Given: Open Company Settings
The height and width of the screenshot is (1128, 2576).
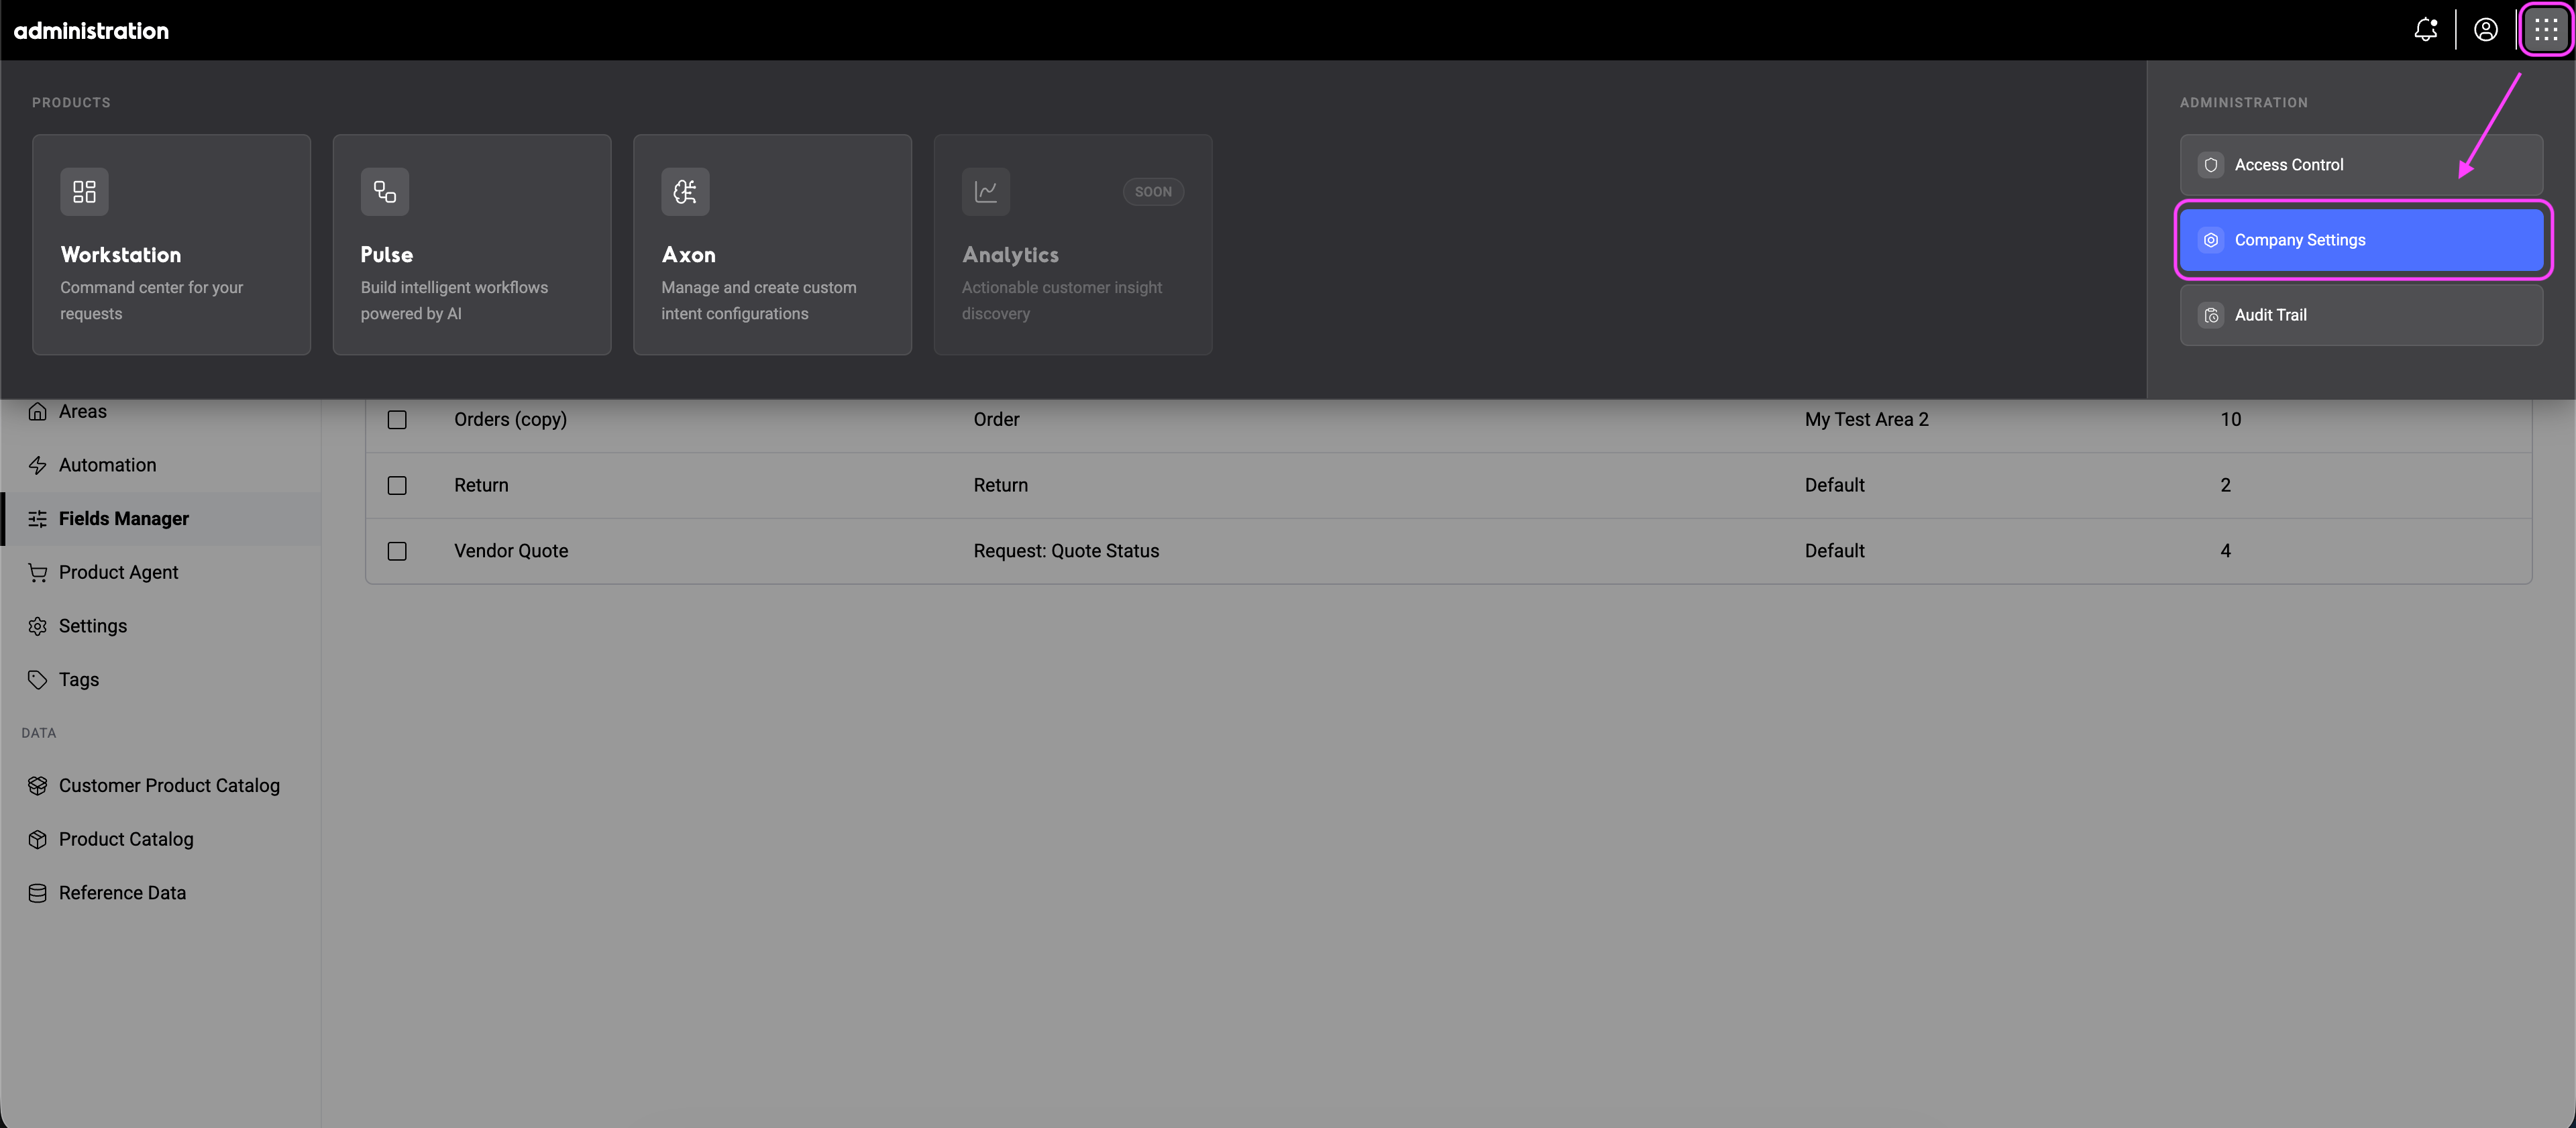Looking at the screenshot, I should (x=2361, y=240).
